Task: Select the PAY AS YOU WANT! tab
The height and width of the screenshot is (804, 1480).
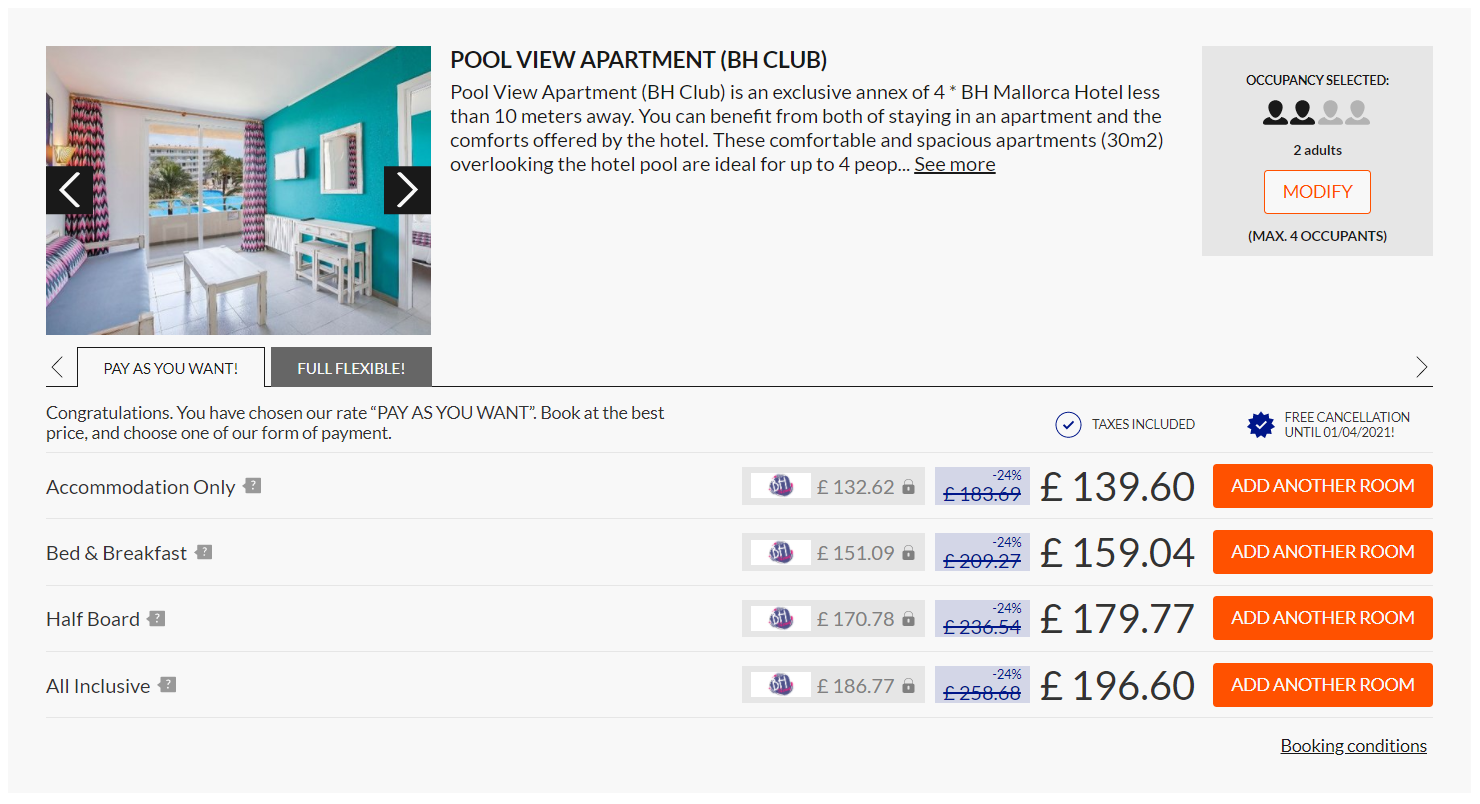Action: 171,367
